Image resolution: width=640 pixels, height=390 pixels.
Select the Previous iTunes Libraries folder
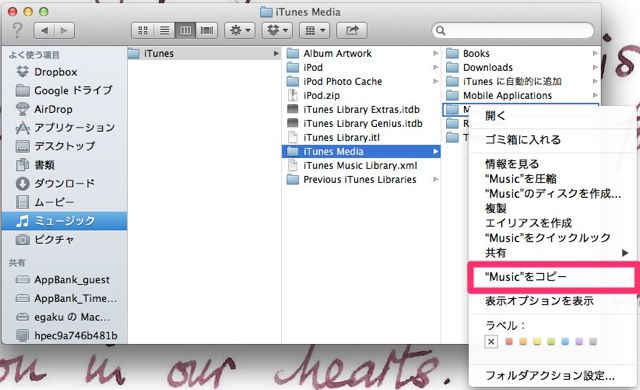point(361,179)
